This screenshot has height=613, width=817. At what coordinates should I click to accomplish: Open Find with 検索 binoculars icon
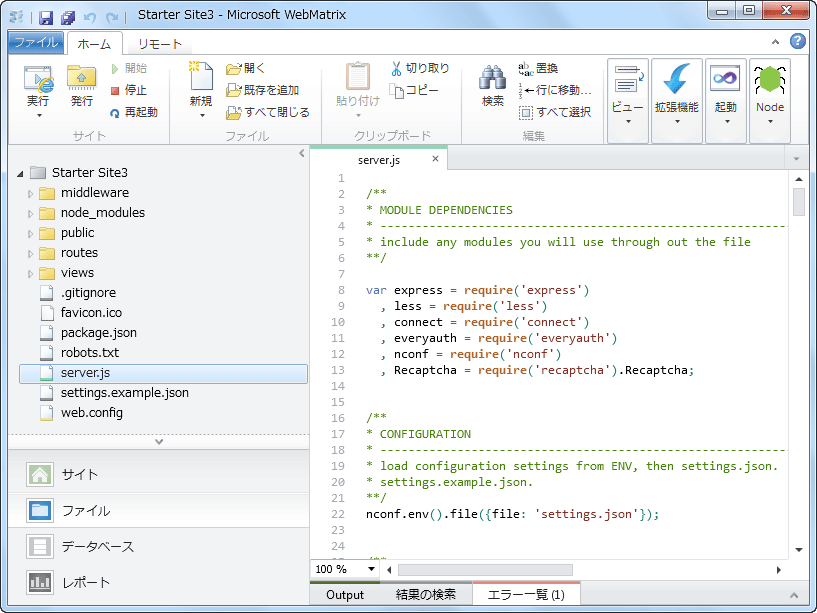pyautogui.click(x=492, y=78)
